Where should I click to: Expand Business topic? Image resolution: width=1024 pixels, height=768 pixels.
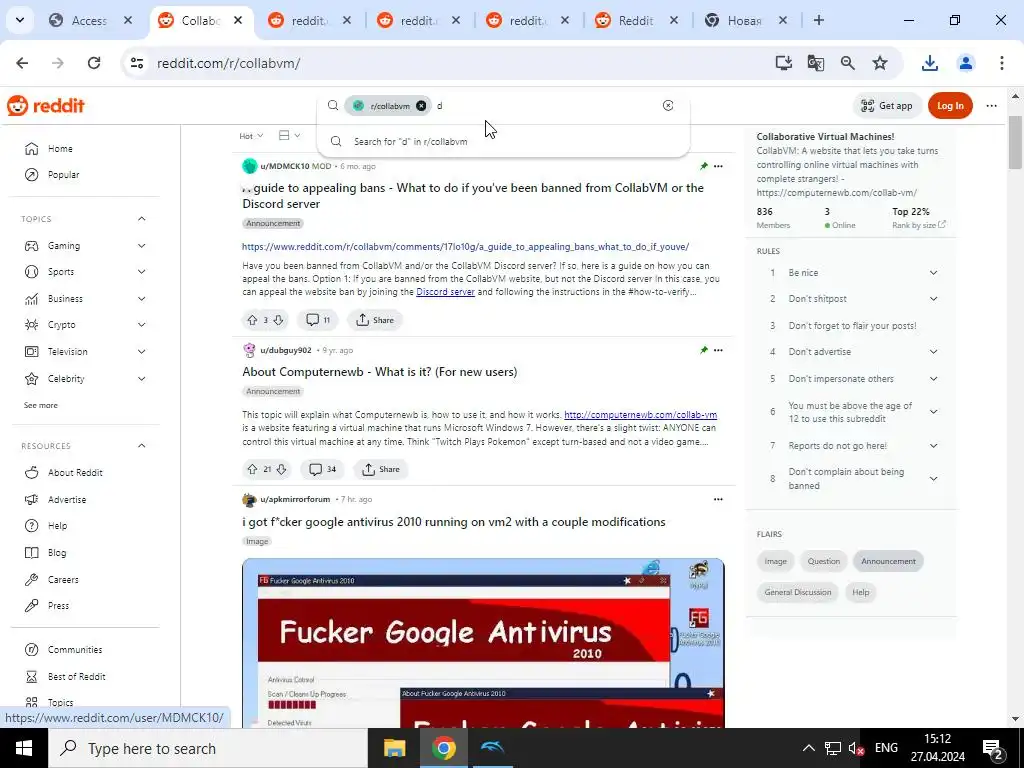142,298
